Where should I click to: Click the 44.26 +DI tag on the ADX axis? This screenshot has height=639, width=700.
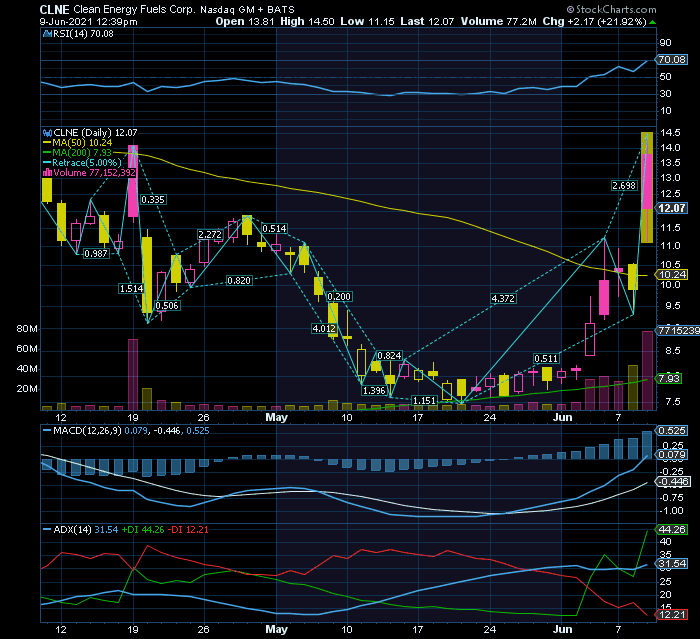pyautogui.click(x=672, y=530)
